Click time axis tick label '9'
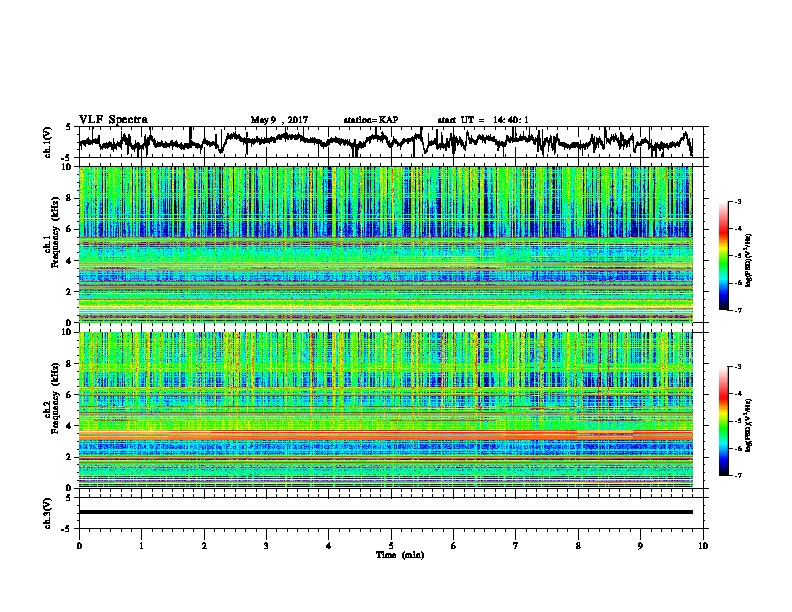792x612 pixels. point(640,546)
